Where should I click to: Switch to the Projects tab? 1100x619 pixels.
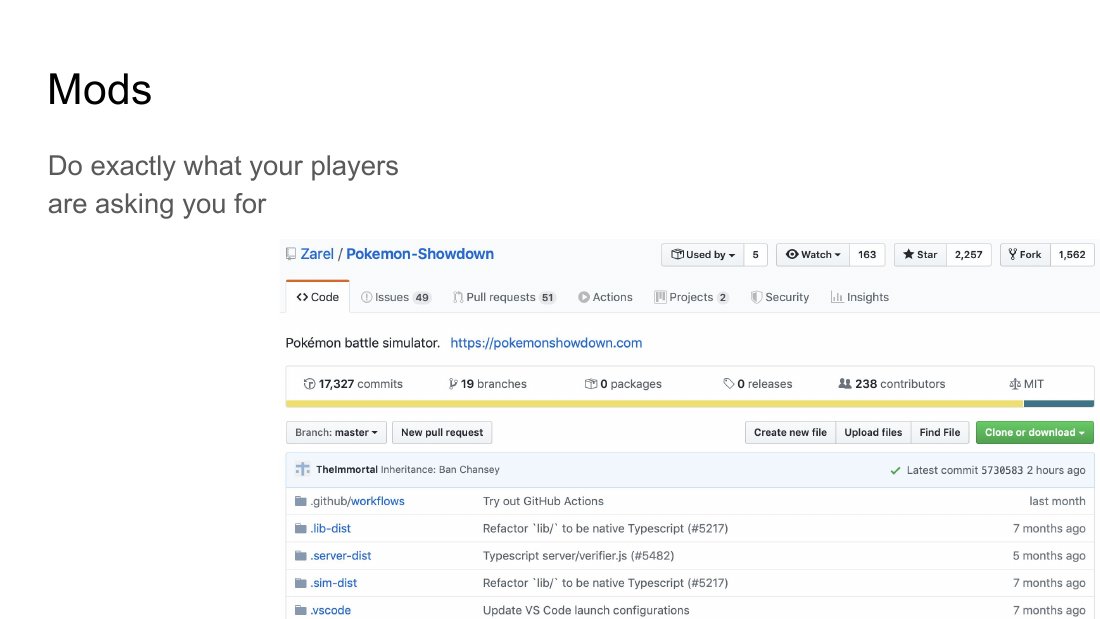[691, 298]
